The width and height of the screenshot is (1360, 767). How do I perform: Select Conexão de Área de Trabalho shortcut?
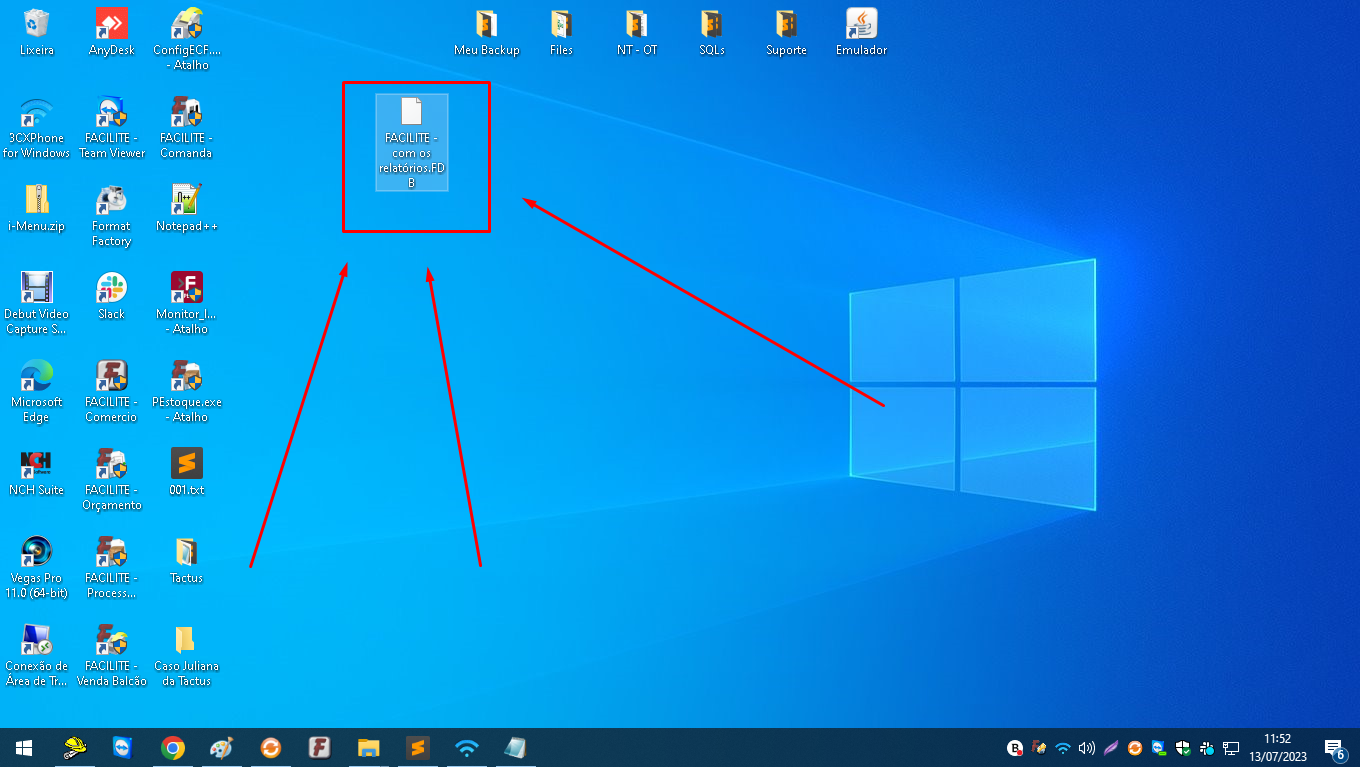point(37,655)
